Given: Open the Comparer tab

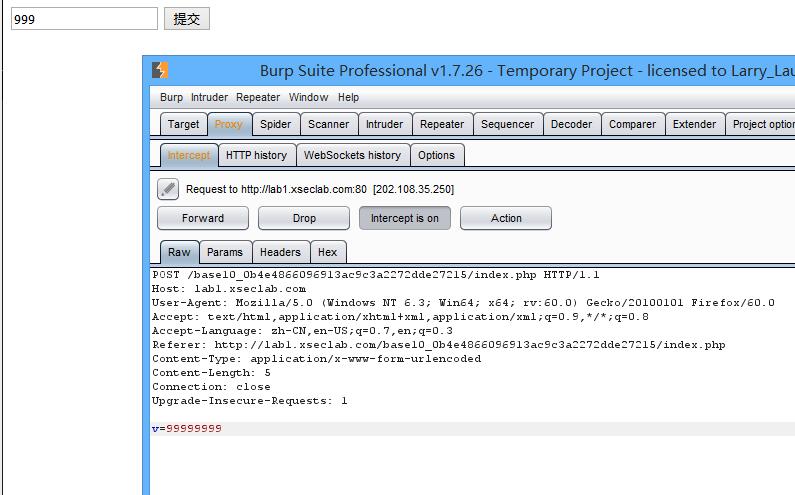Looking at the screenshot, I should tap(632, 124).
